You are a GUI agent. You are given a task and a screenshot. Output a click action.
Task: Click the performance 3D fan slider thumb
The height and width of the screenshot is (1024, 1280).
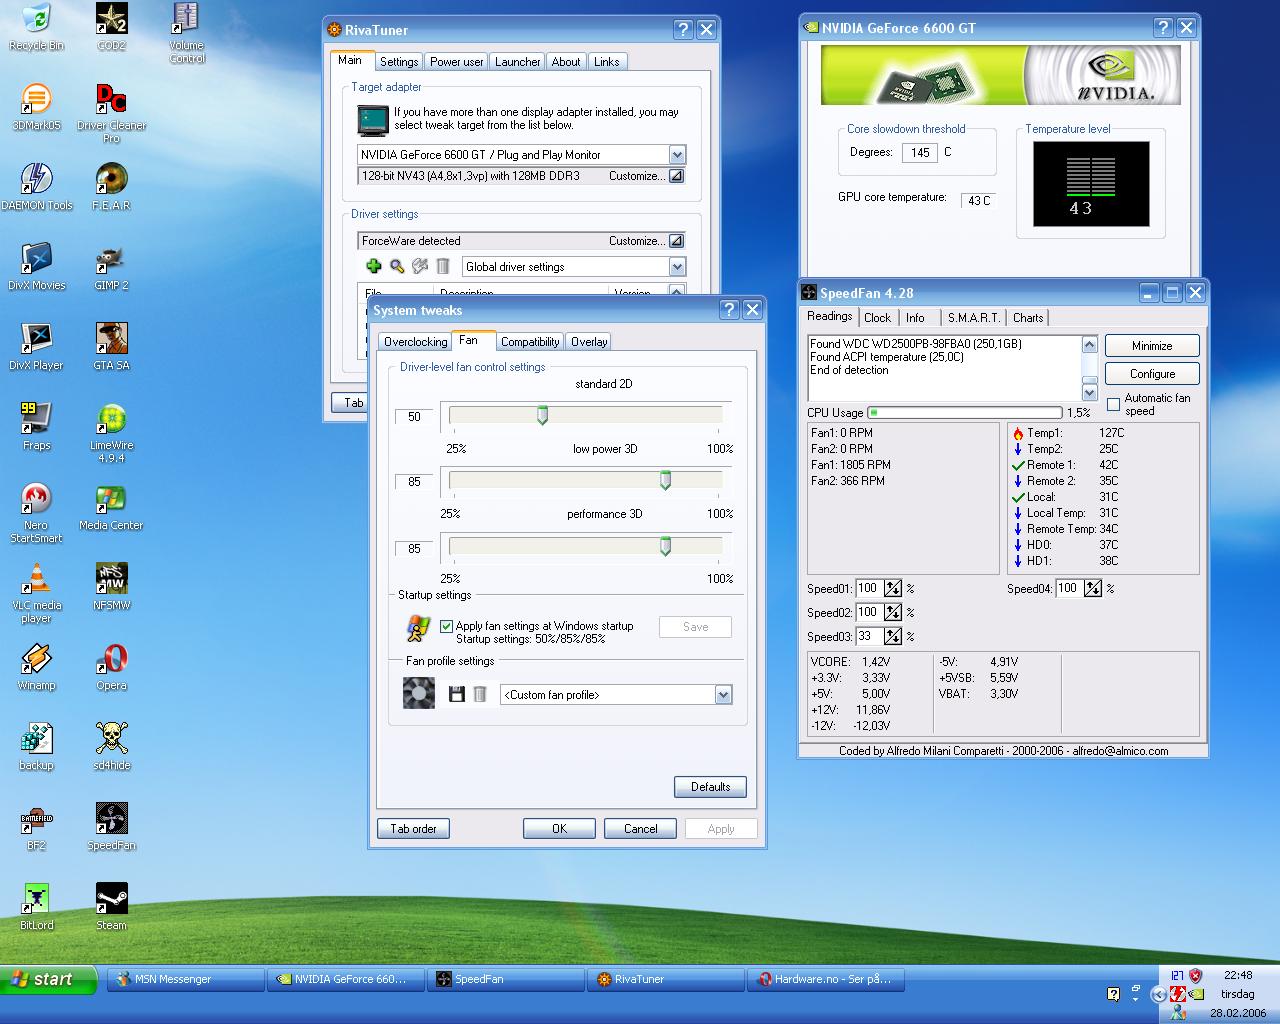tap(665, 546)
